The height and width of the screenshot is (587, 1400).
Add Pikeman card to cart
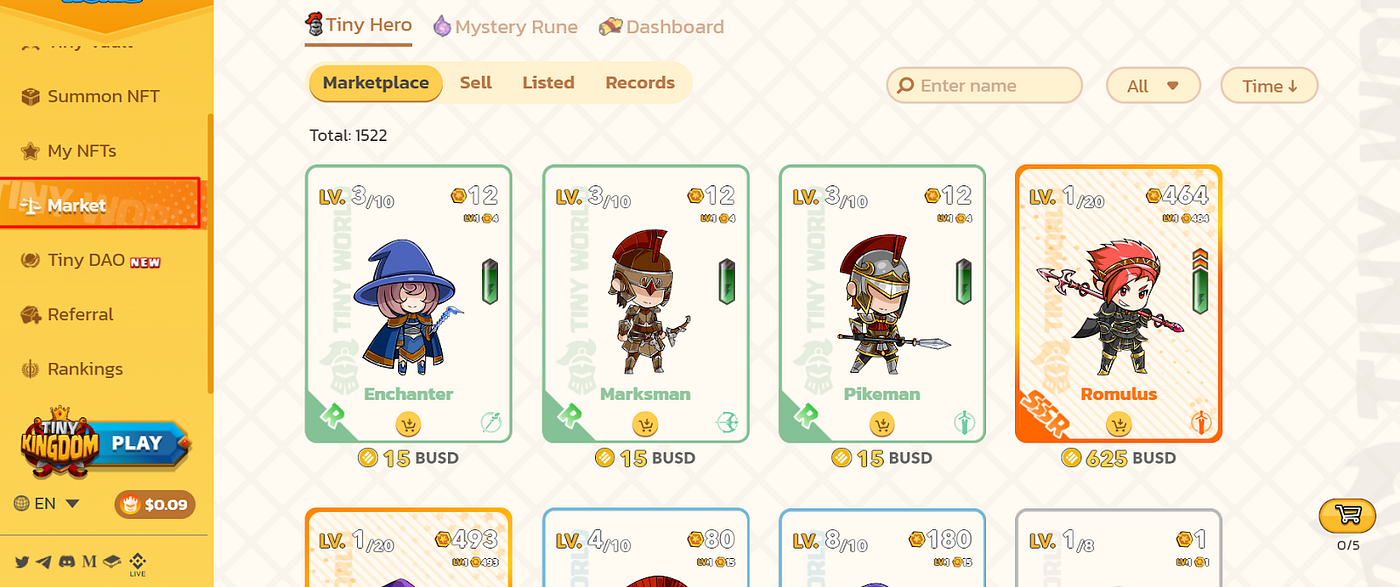click(882, 425)
